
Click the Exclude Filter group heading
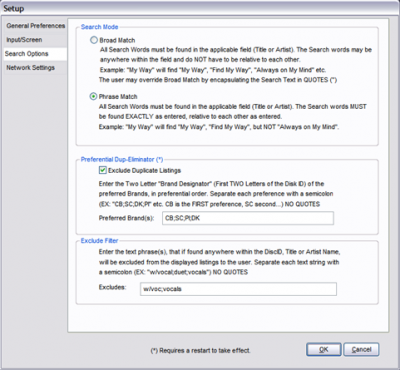[99, 241]
